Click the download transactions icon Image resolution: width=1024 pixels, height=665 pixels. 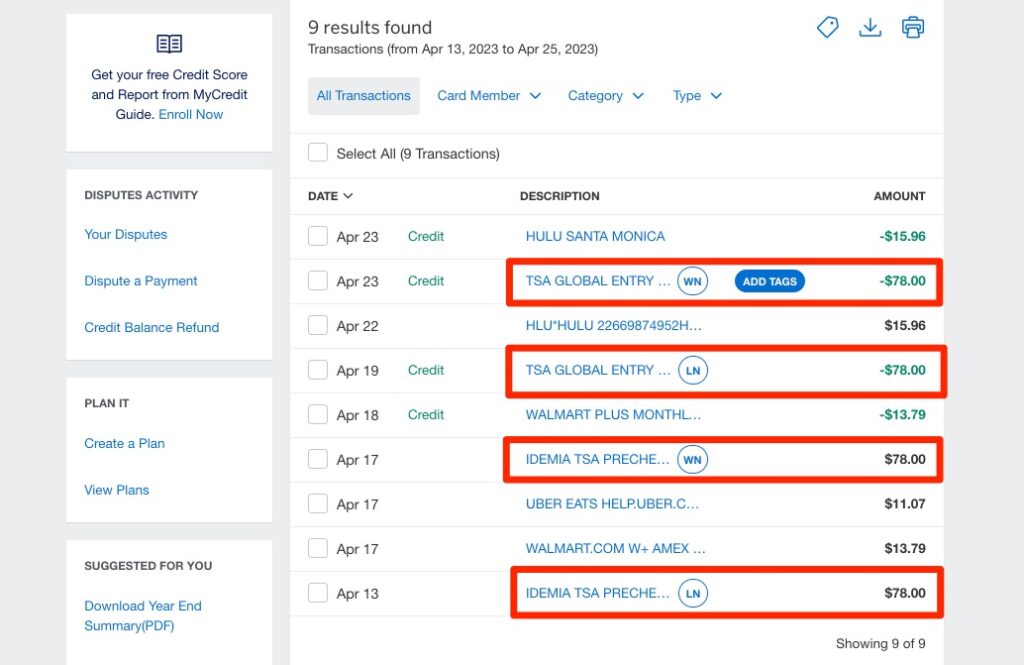pos(870,28)
